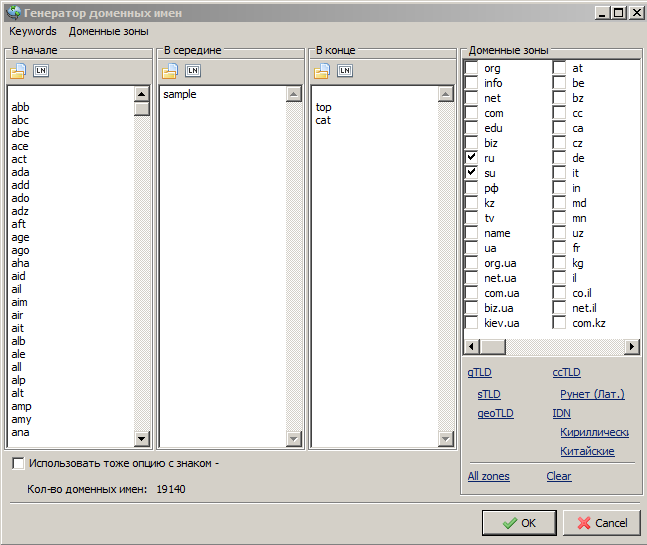Screen dimensions: 647x545
Task: Click down arrow of В начале list scrollbar
Action: click(142, 439)
